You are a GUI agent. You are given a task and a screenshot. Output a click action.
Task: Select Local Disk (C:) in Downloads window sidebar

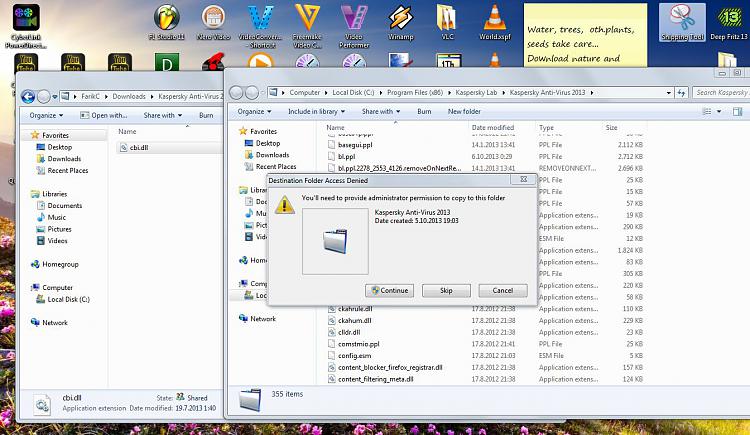point(68,299)
